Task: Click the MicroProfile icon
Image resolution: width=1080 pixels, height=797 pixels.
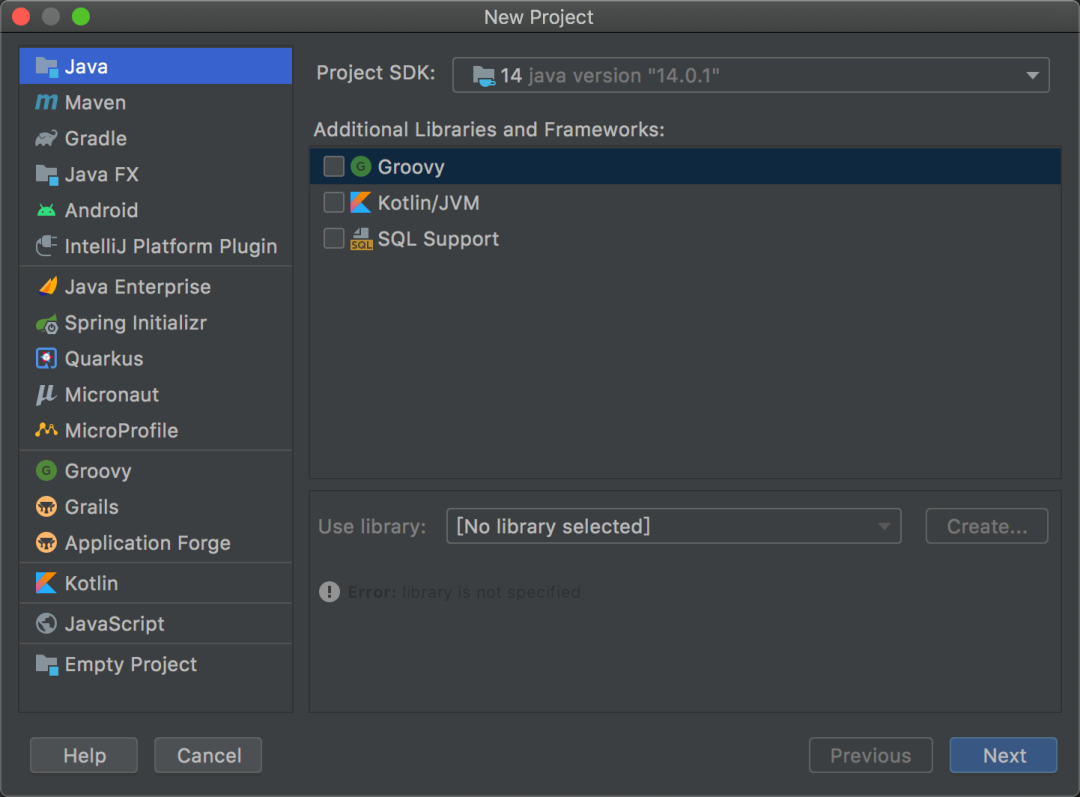Action: click(46, 431)
